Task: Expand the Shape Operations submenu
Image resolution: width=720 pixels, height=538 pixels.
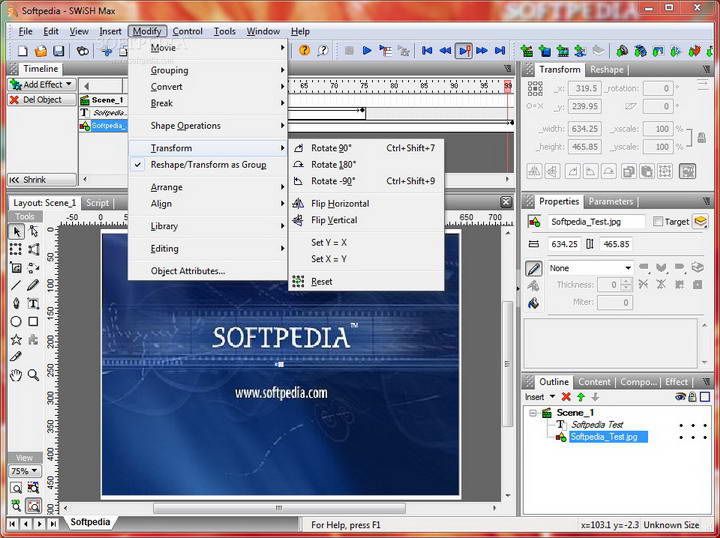Action: (x=208, y=126)
